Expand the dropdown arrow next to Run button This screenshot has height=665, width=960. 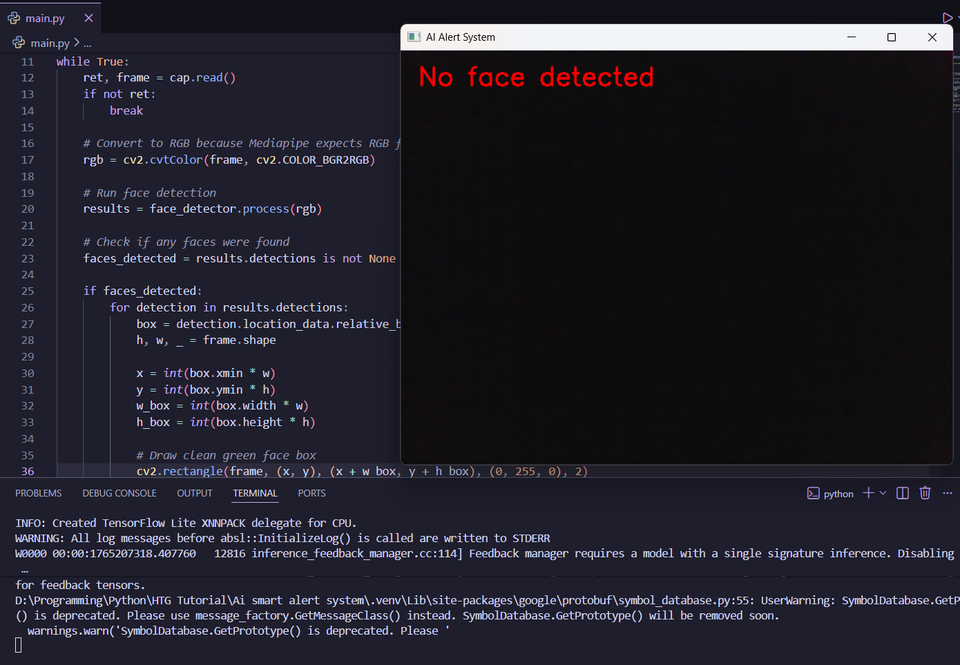click(x=956, y=17)
